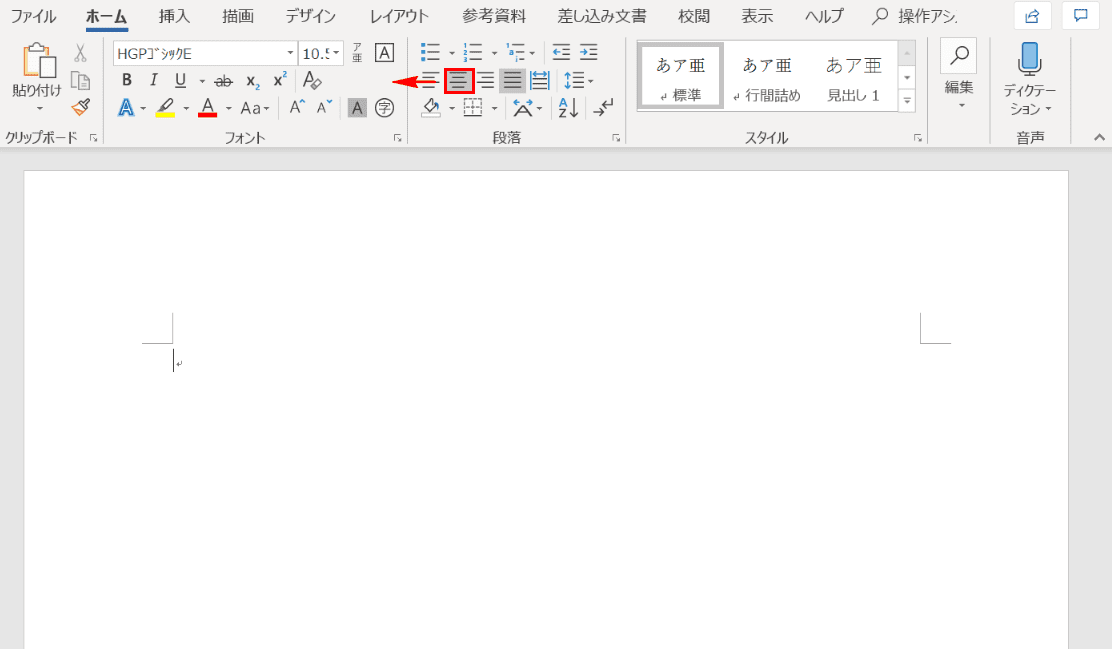Screen dimensions: 1112x649
Task: Click the Paste (貼り付け) clipboard icon
Action: tap(38, 60)
